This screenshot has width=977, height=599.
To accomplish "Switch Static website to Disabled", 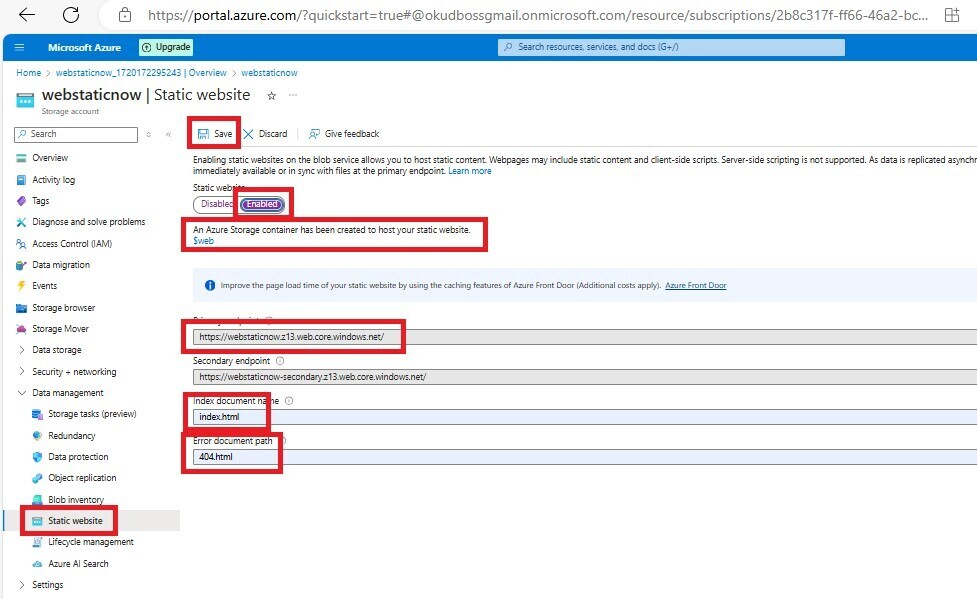I will tap(216, 204).
